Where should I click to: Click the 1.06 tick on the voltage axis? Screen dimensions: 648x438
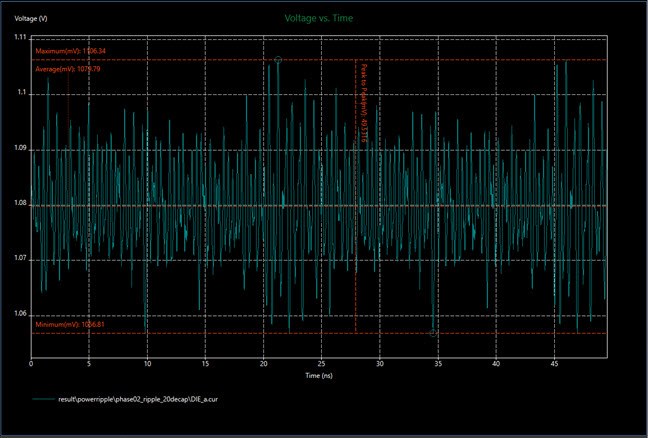(x=19, y=315)
